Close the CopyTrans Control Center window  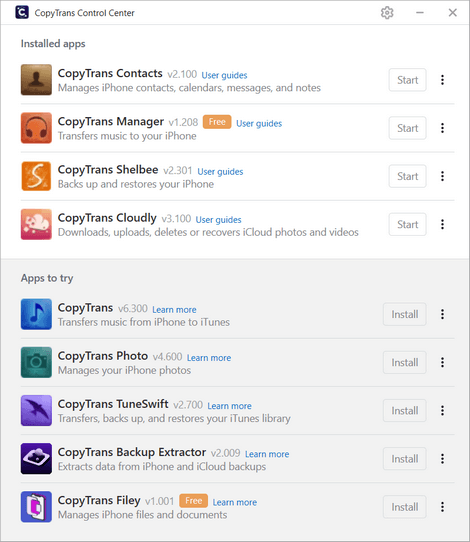tap(452, 13)
